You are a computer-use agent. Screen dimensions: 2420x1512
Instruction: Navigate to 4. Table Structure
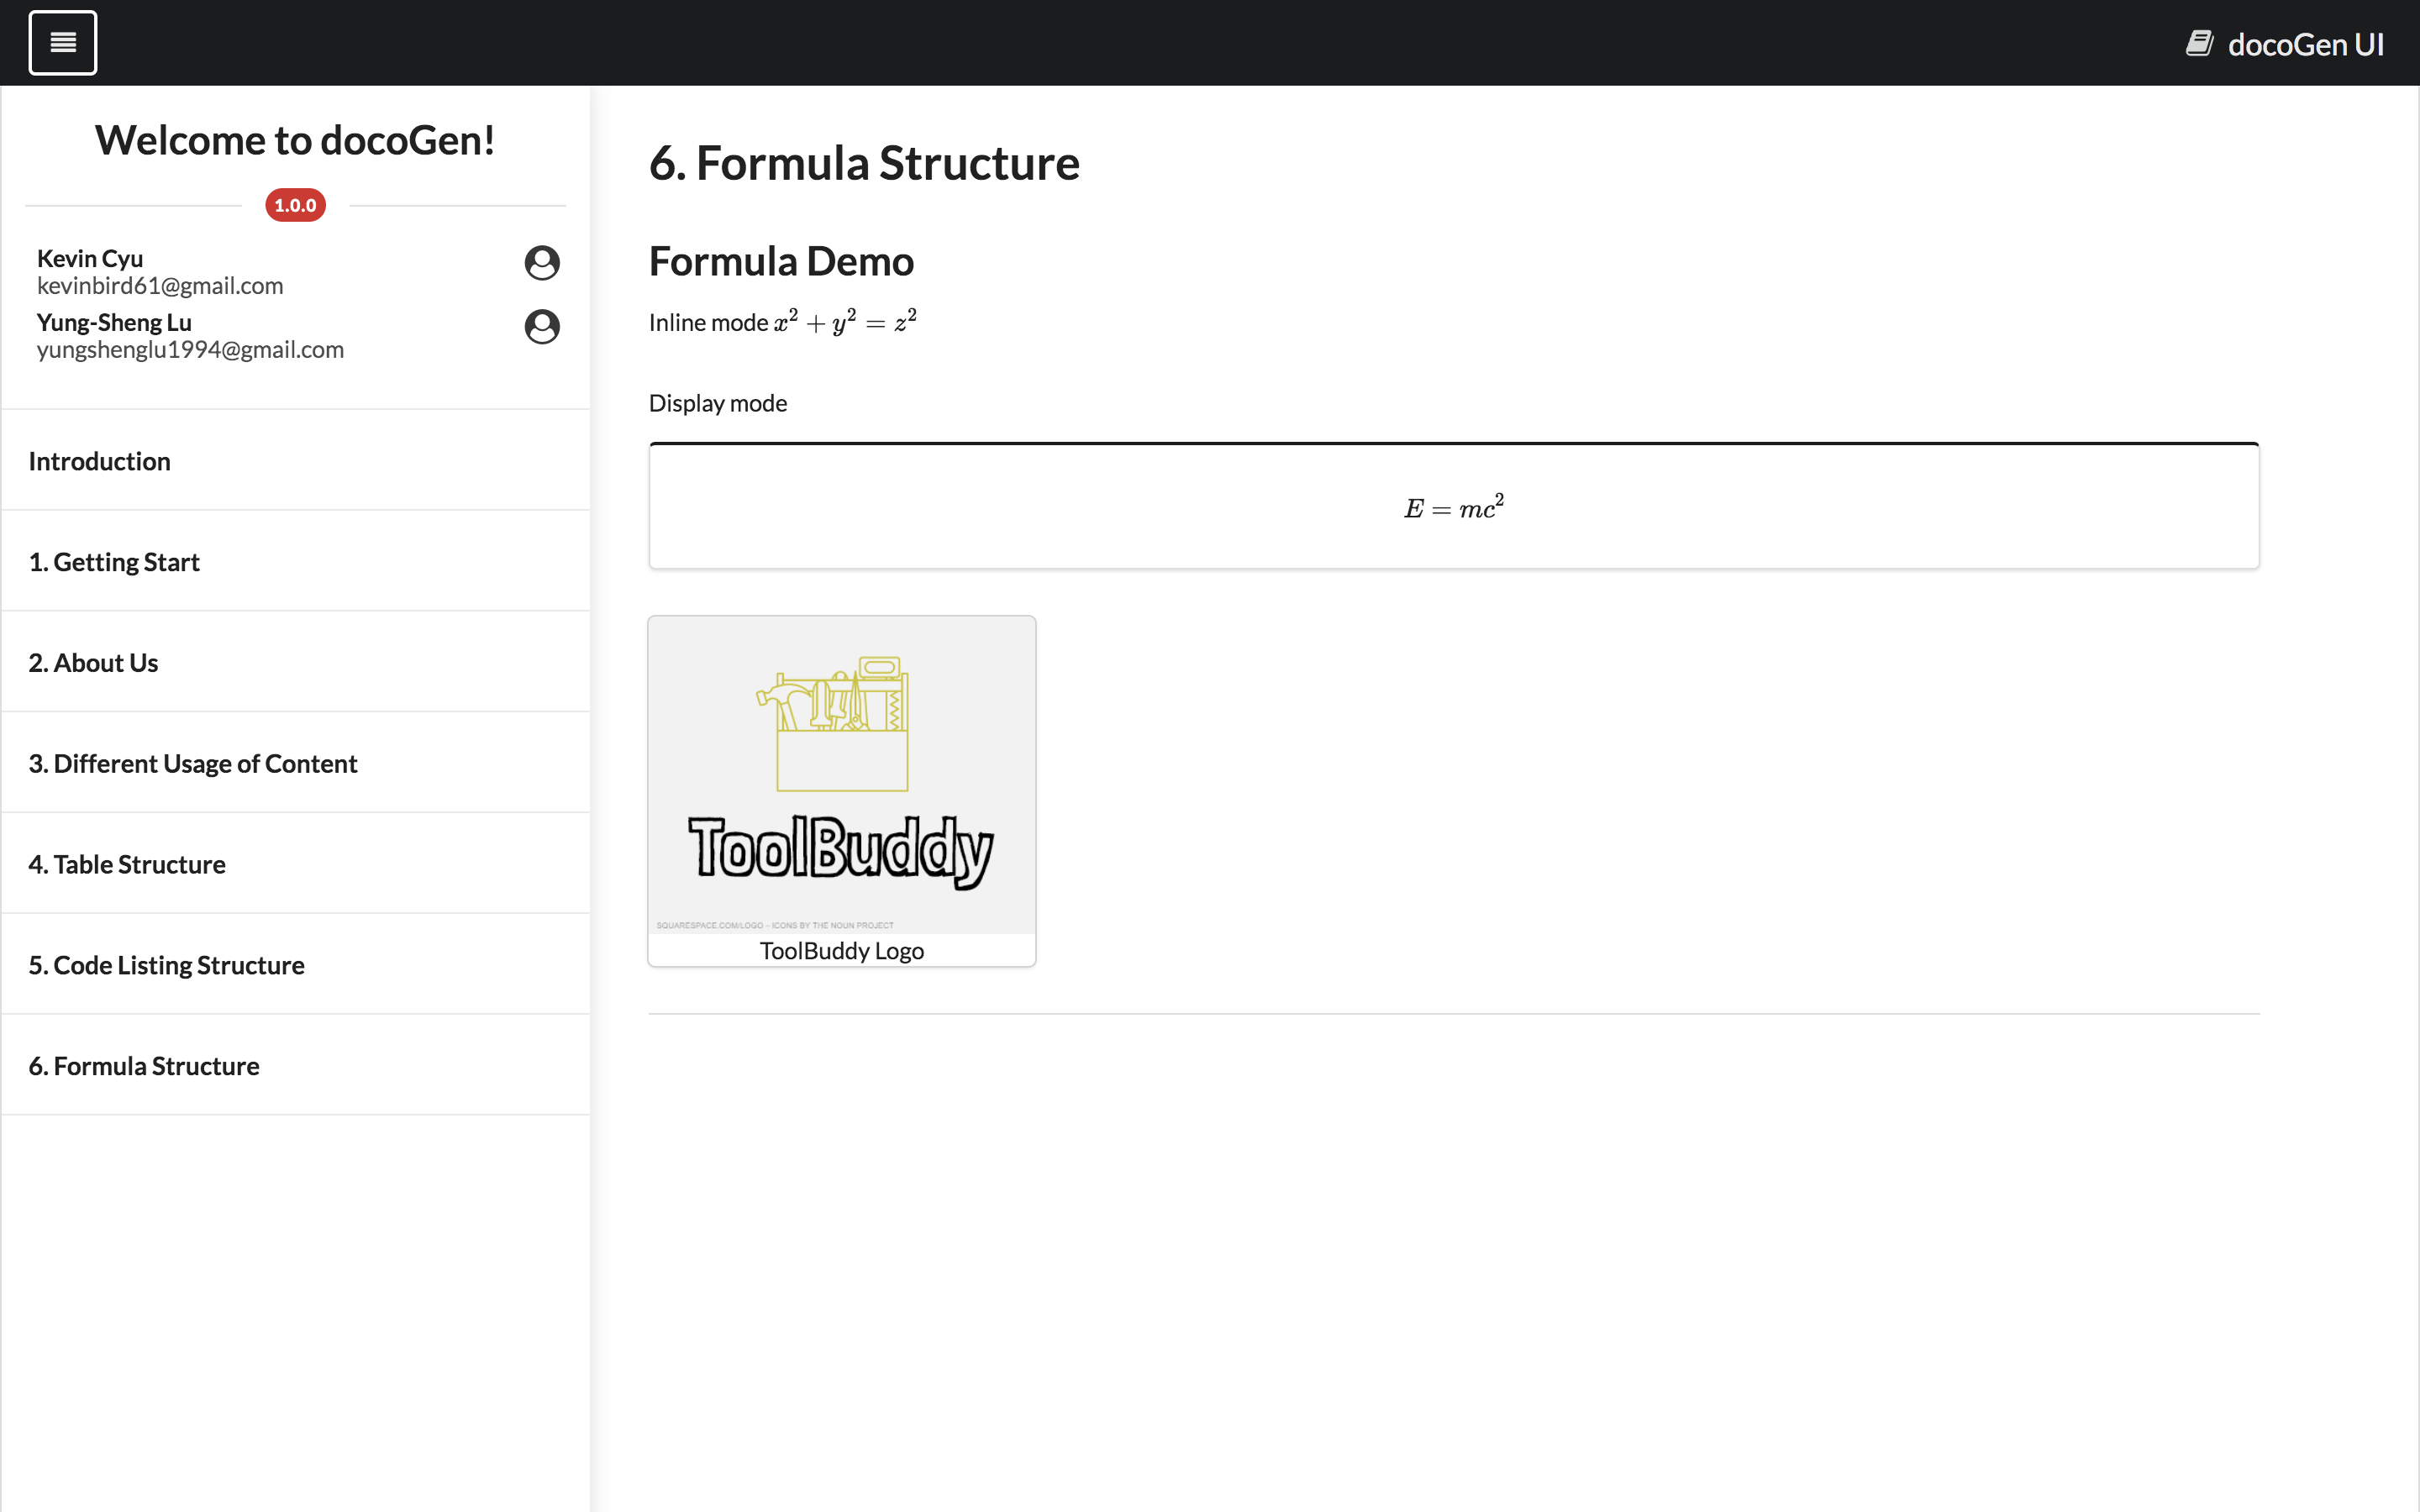pyautogui.click(x=127, y=864)
